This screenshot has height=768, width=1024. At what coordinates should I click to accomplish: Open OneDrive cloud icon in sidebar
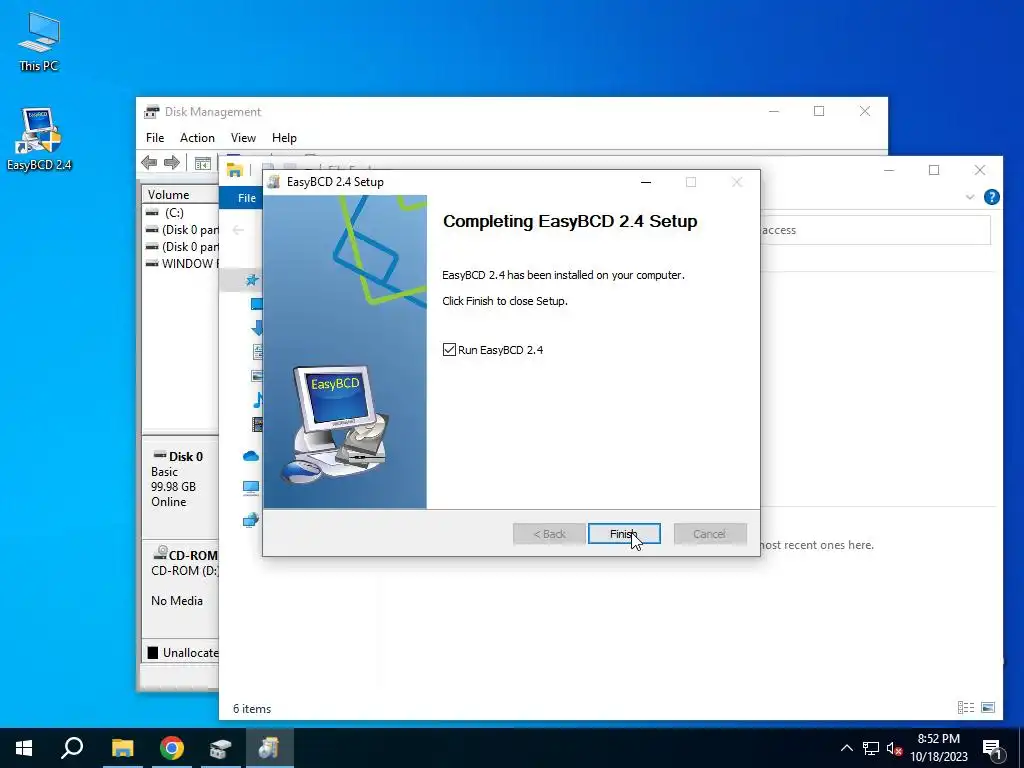point(251,456)
